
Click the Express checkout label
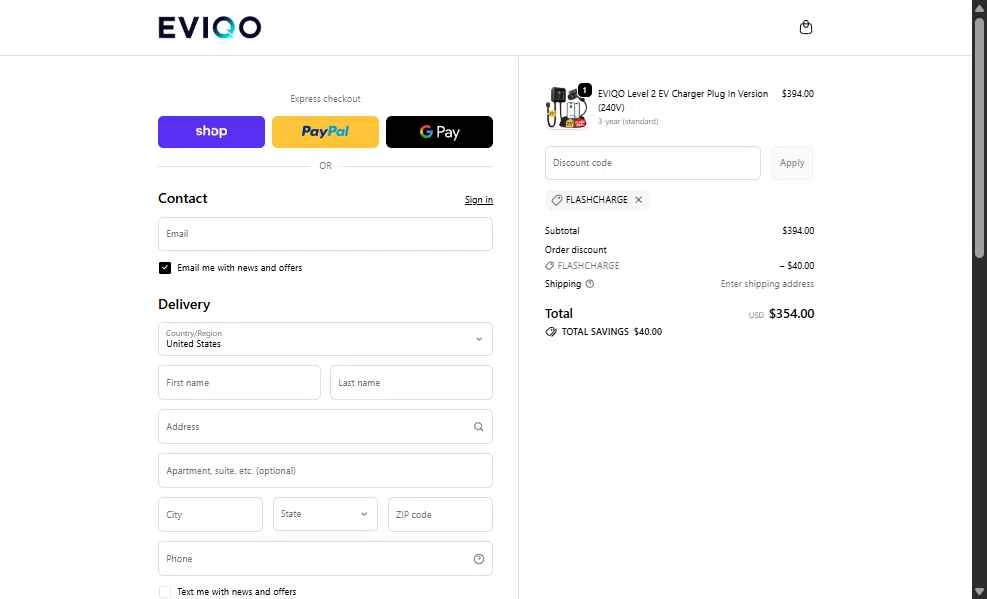[325, 99]
